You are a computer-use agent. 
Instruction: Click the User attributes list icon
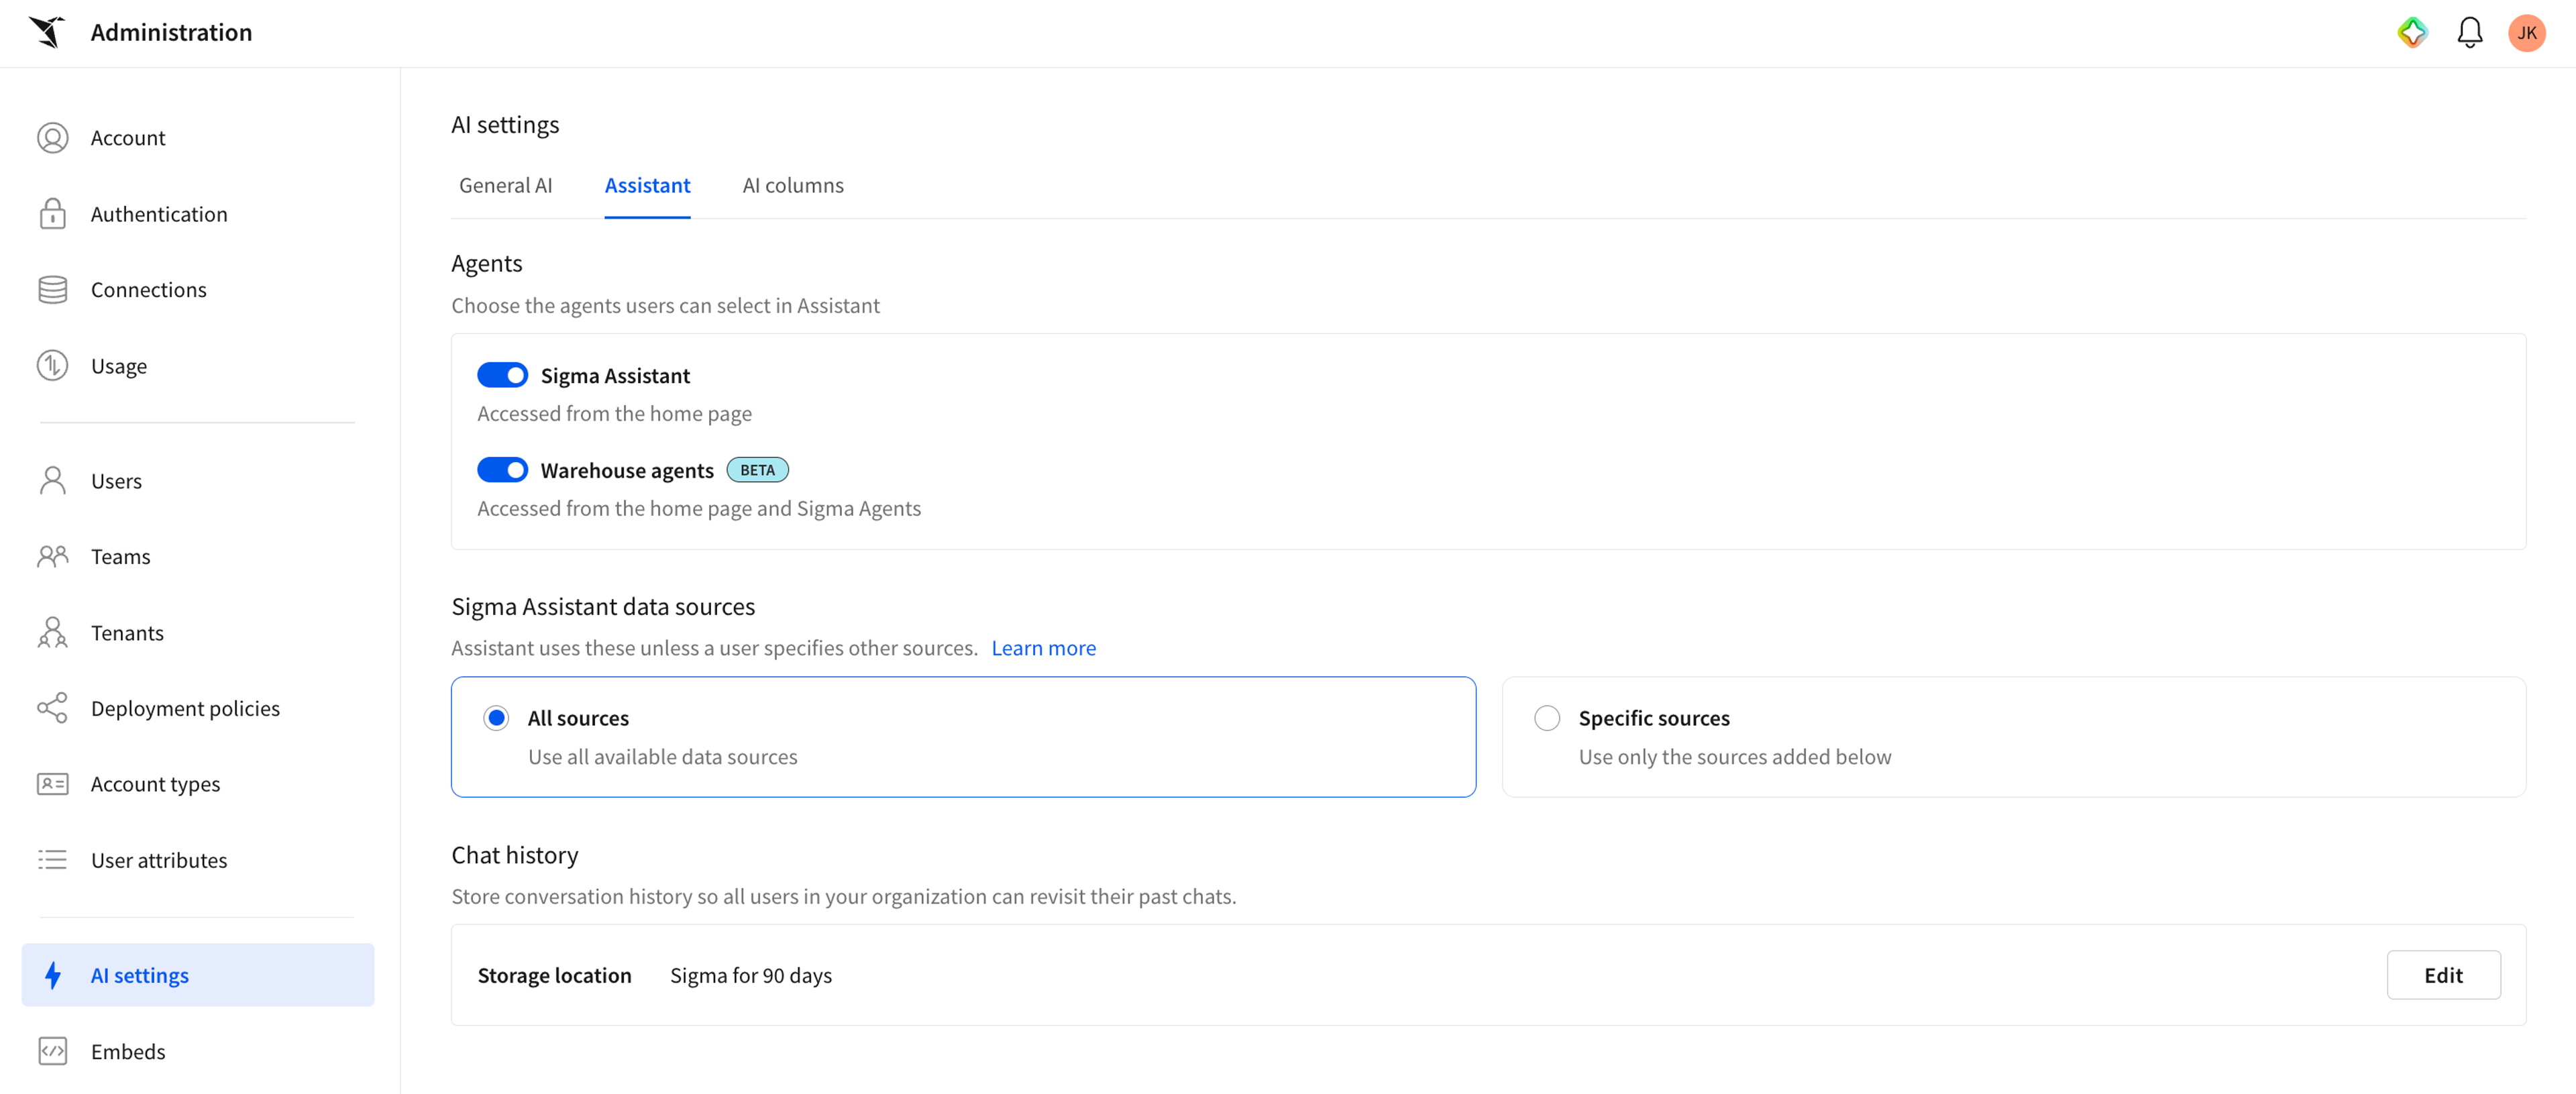53,860
